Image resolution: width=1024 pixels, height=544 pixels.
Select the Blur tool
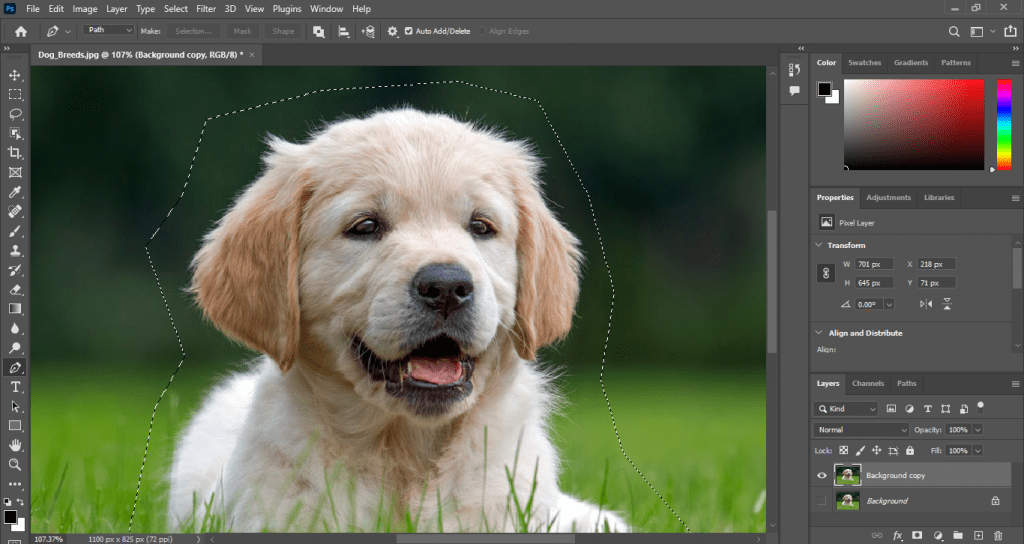(15, 328)
